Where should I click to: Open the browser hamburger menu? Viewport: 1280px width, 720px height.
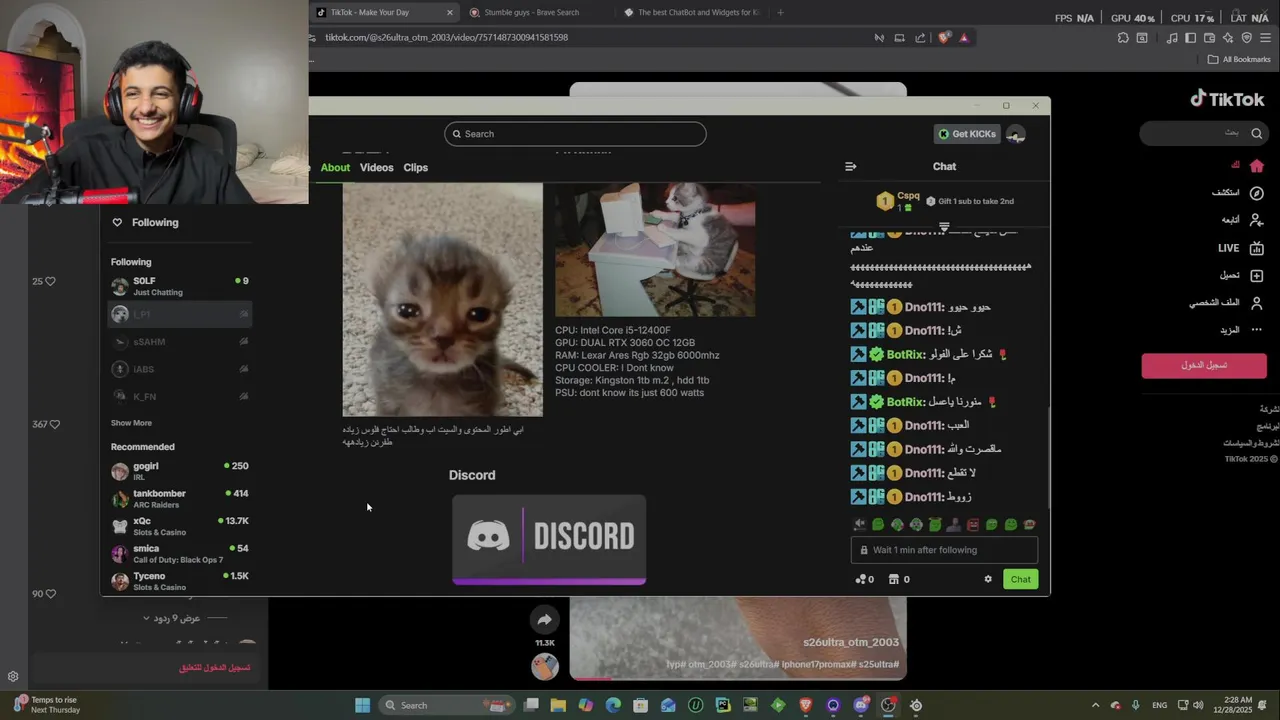click(x=1265, y=38)
